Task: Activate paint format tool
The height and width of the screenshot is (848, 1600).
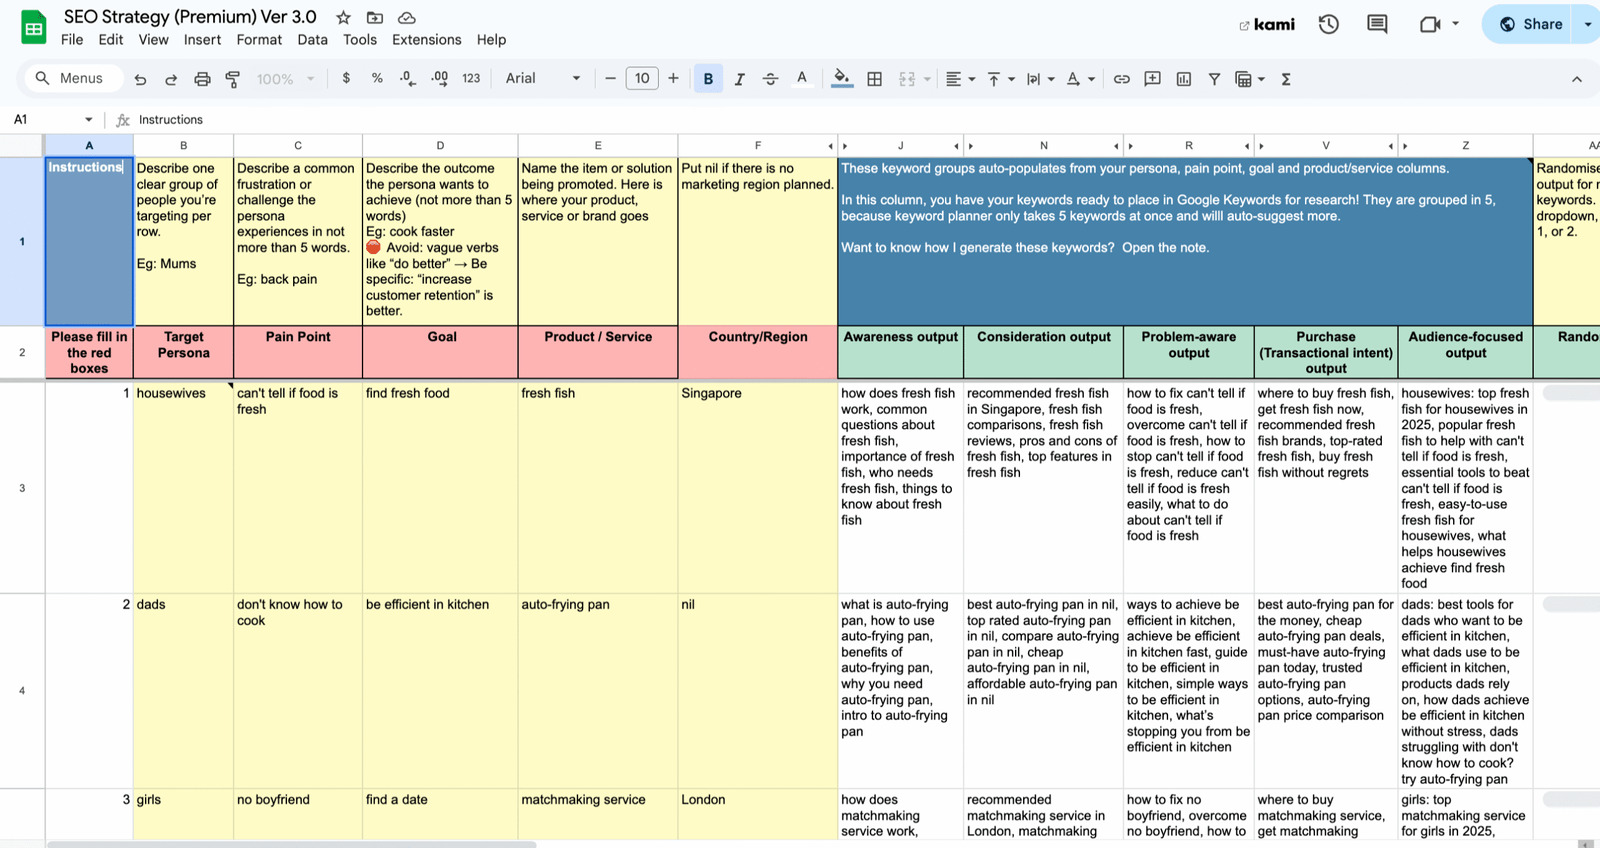Action: point(233,79)
